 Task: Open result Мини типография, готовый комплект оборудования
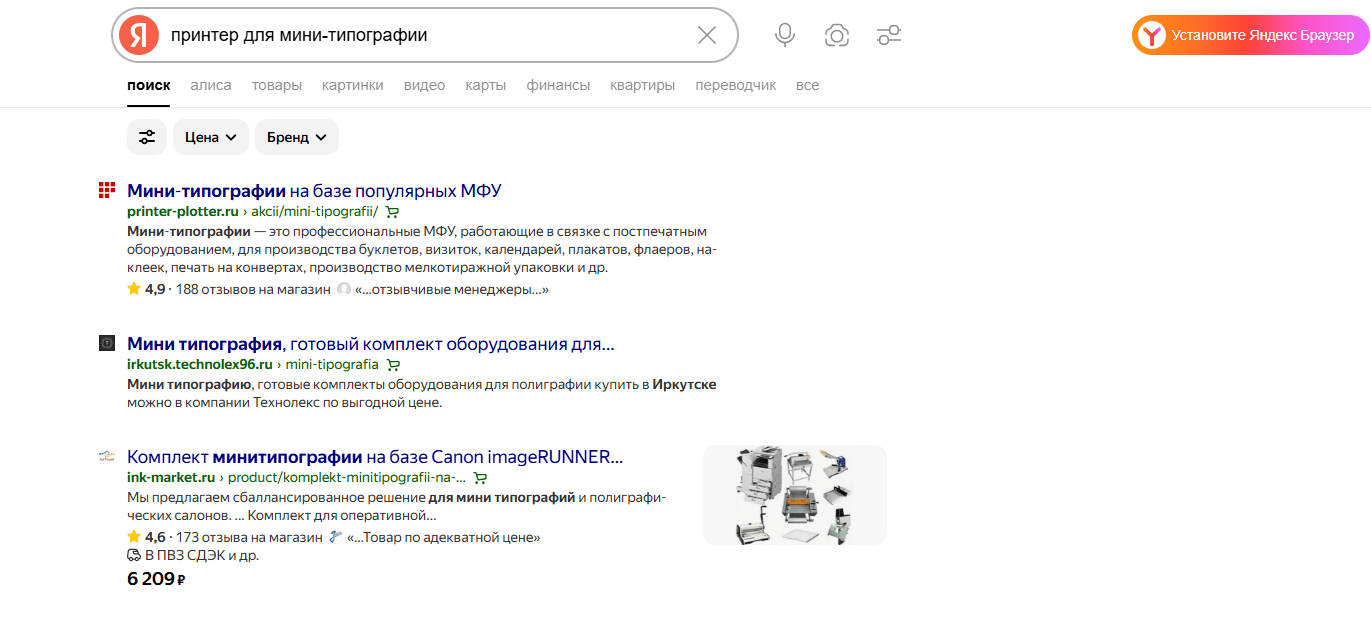coord(371,344)
